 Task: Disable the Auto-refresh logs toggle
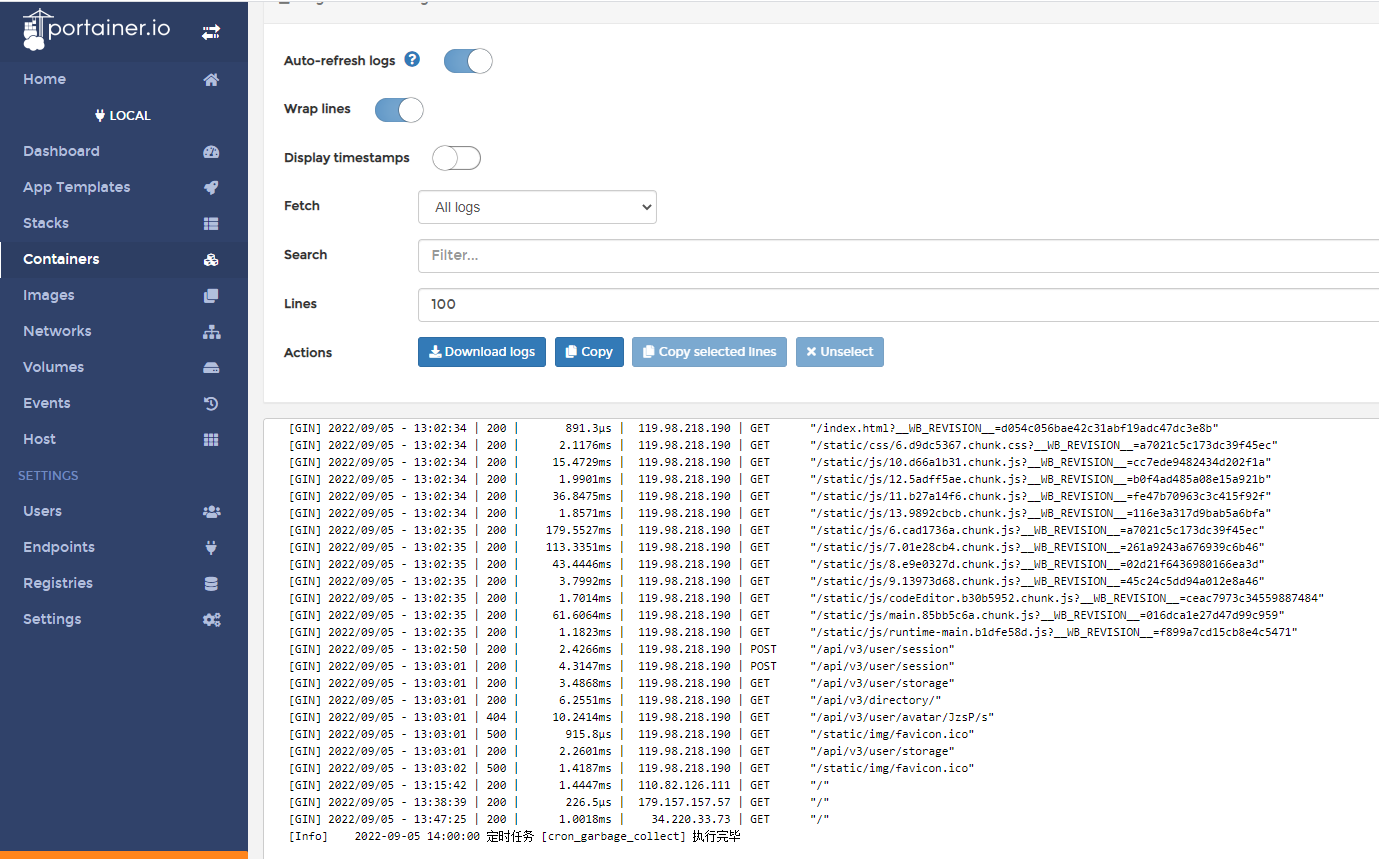click(x=468, y=61)
